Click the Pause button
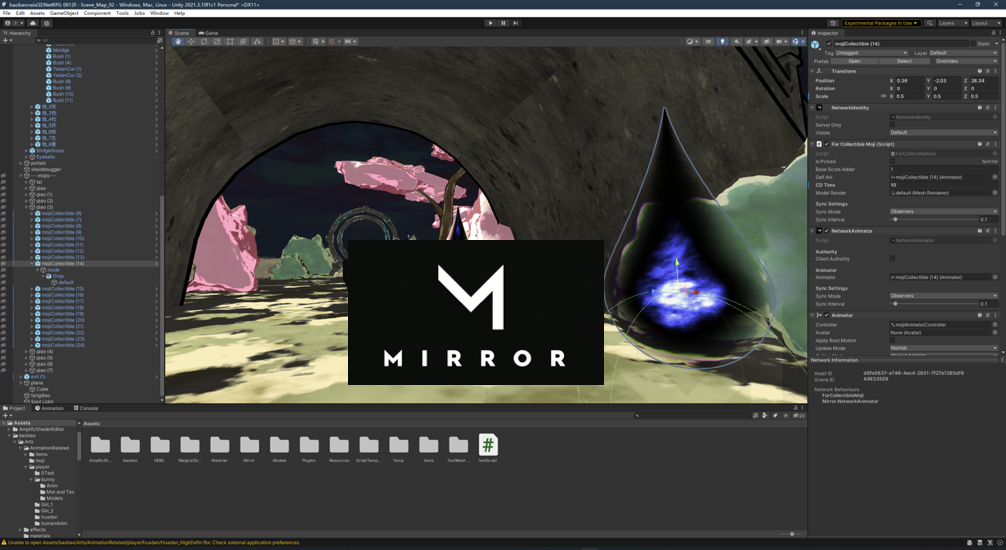1006x550 pixels. coord(503,23)
